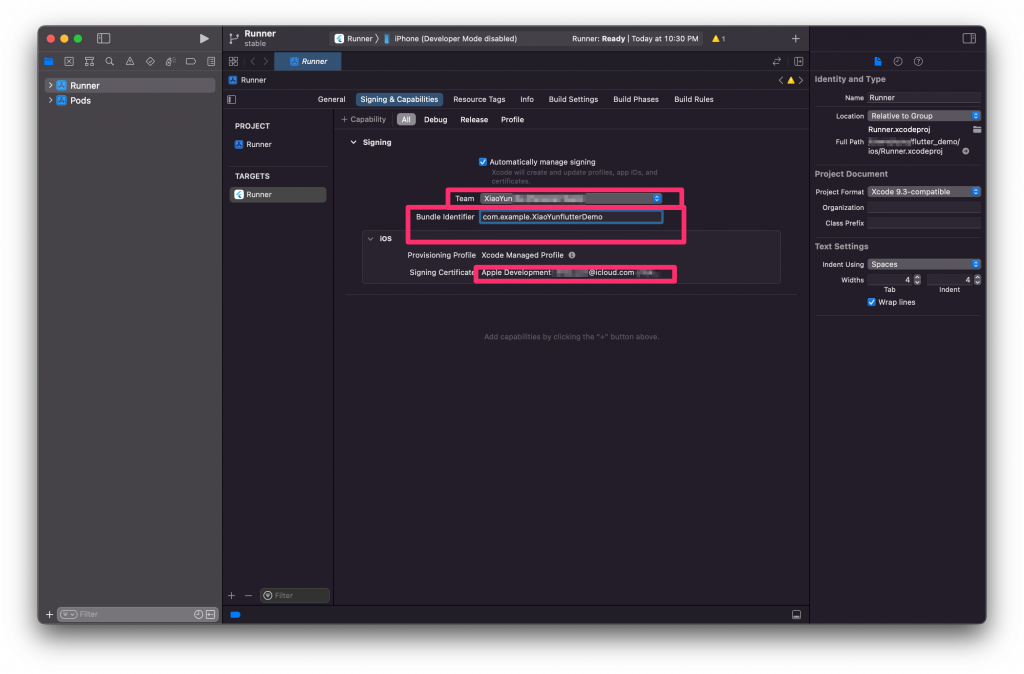
Task: Click the inspector Name field
Action: (x=923, y=97)
